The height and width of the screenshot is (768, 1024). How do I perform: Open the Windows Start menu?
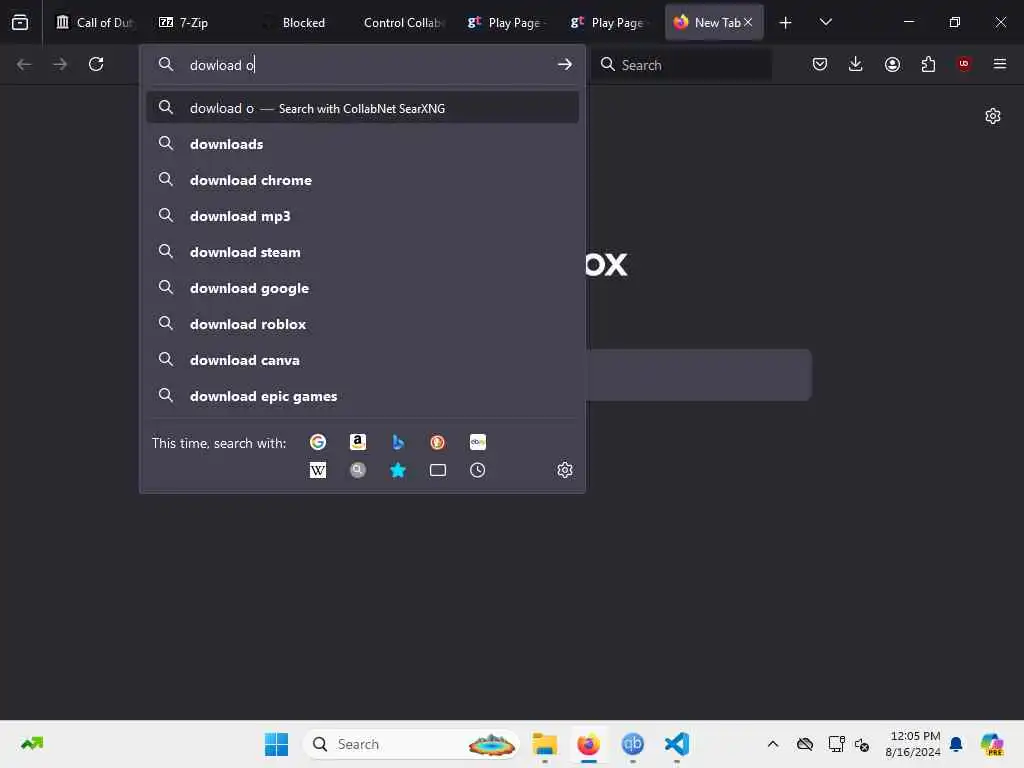[276, 744]
